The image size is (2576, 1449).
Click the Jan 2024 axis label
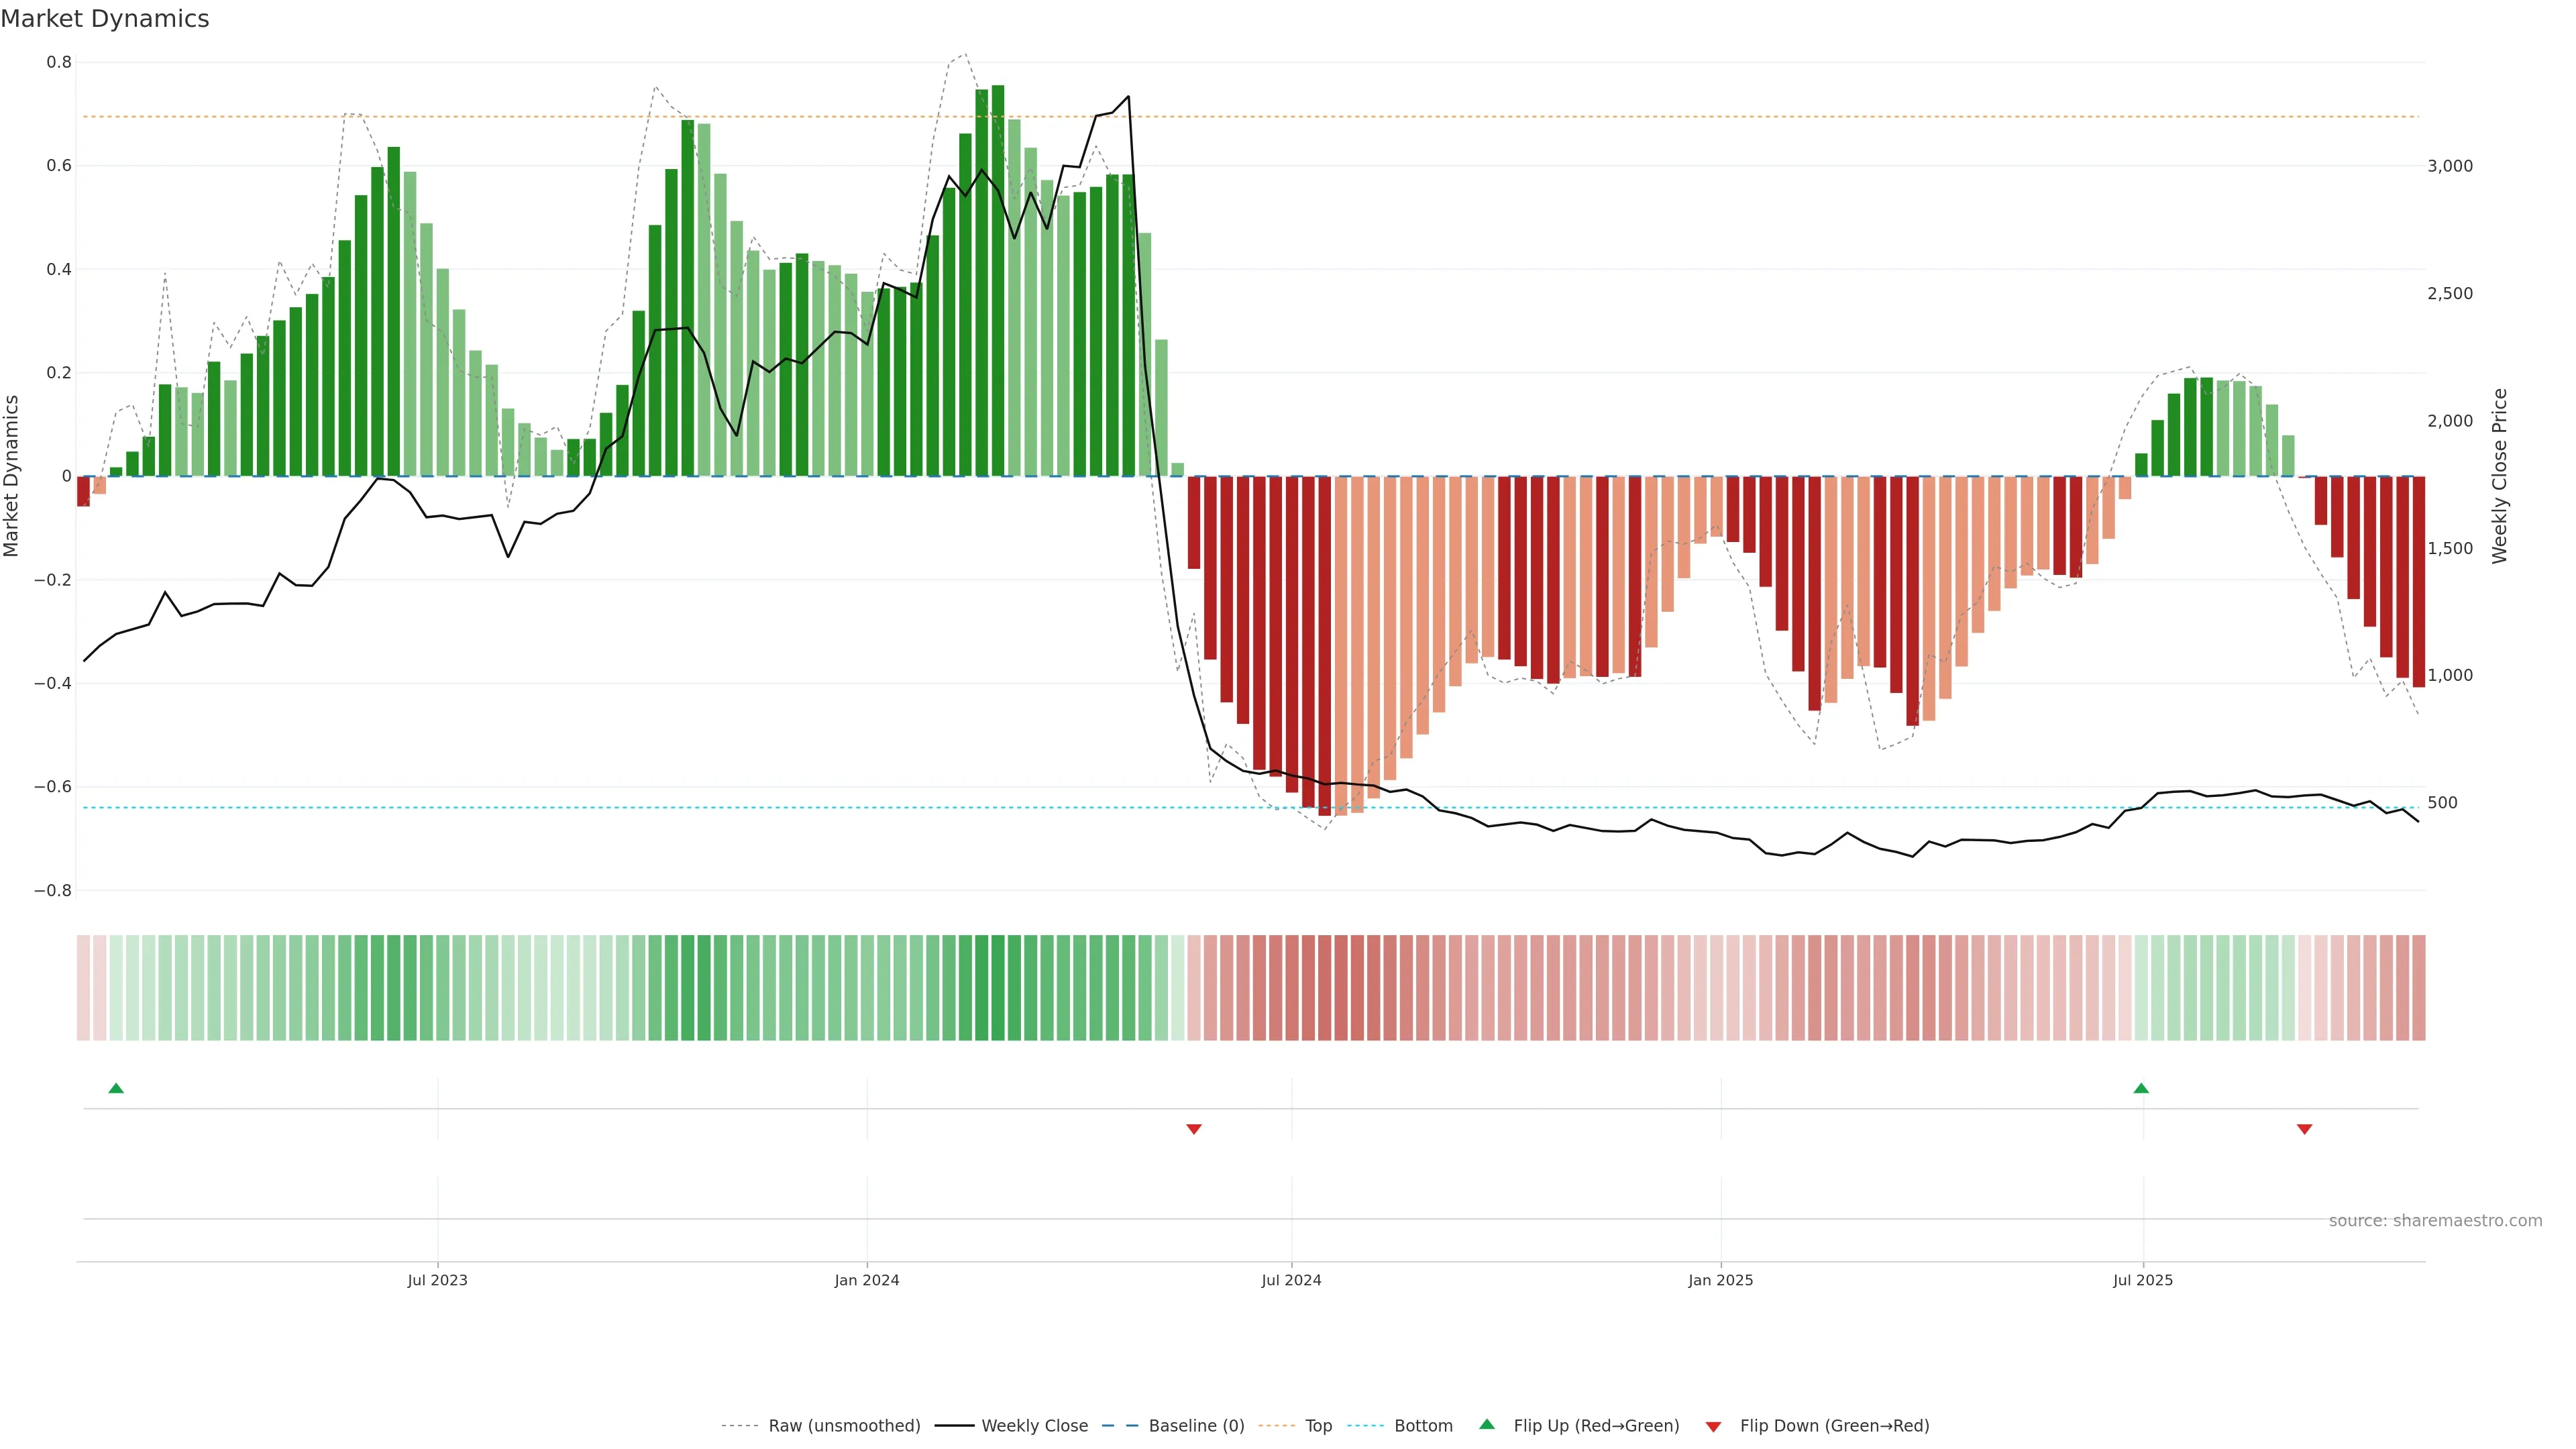867,1280
